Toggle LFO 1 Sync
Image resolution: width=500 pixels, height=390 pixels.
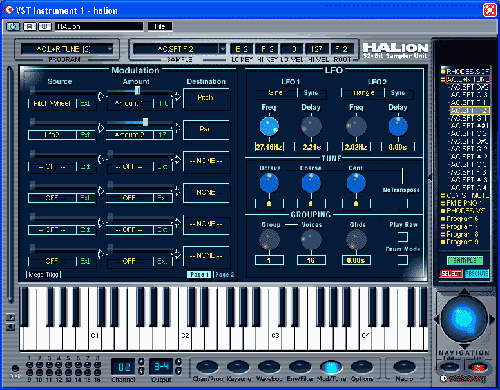(311, 93)
